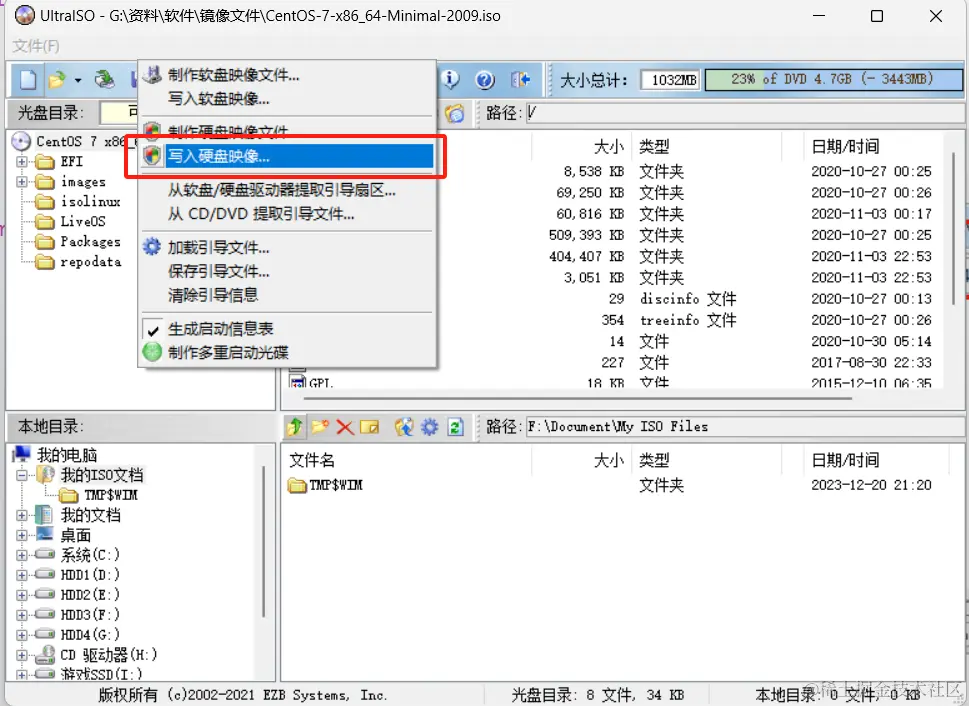Screen dimensions: 969x706
Task: Click the 类型 column header in disc list
Action: [654, 147]
